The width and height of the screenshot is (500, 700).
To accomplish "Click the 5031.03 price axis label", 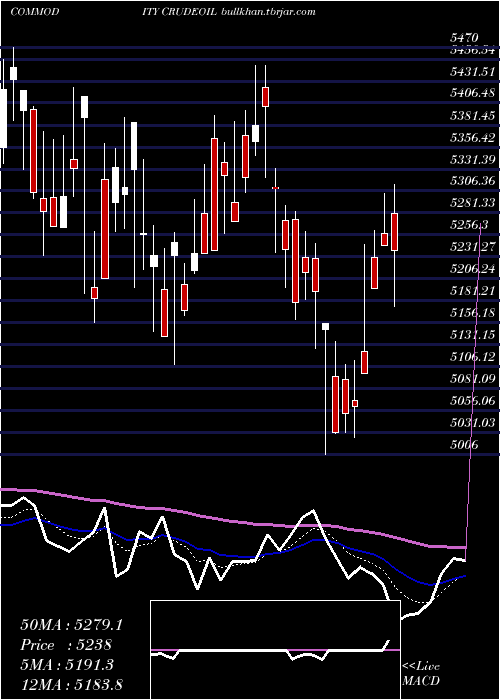I will tap(473, 422).
